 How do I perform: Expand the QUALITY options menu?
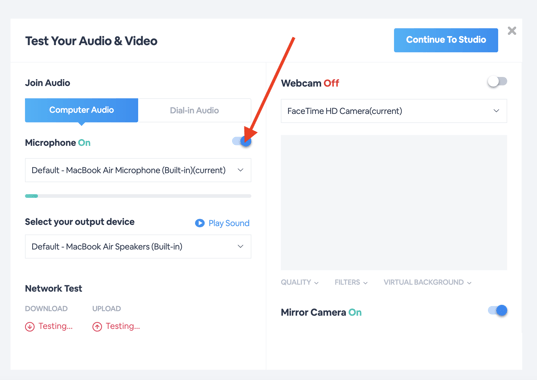point(300,282)
